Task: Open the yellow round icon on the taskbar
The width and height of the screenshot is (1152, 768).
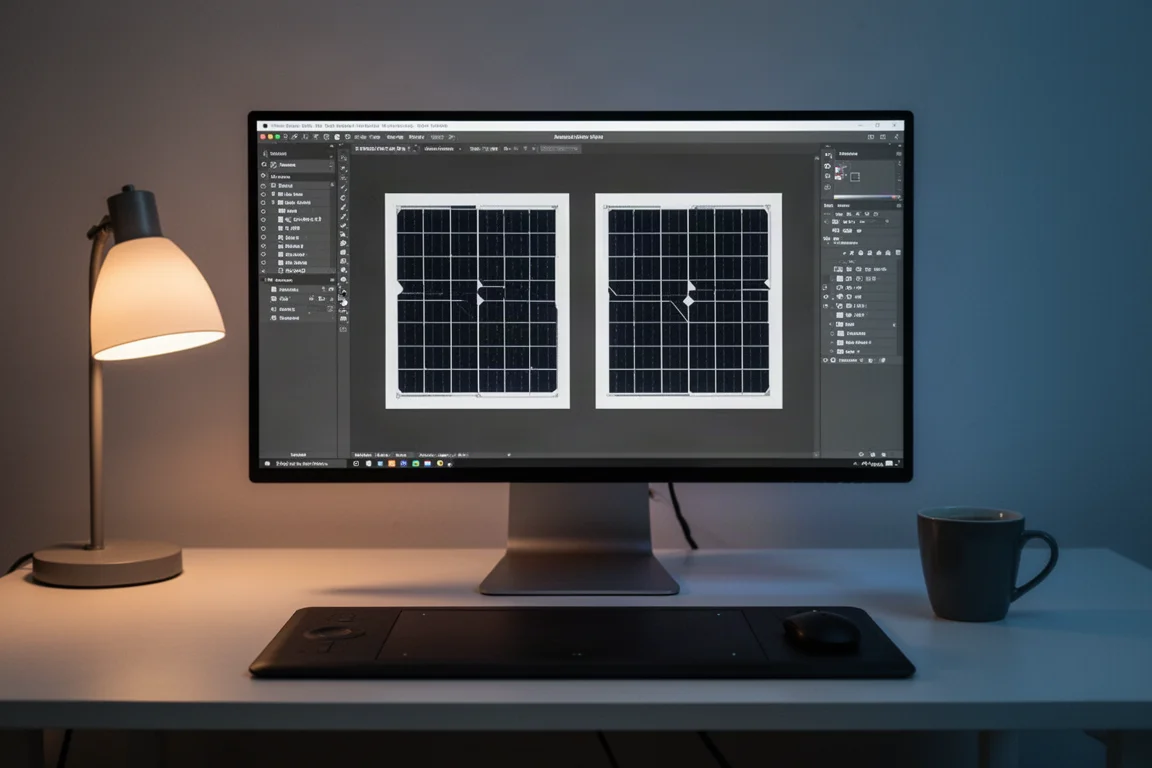Action: coord(439,464)
